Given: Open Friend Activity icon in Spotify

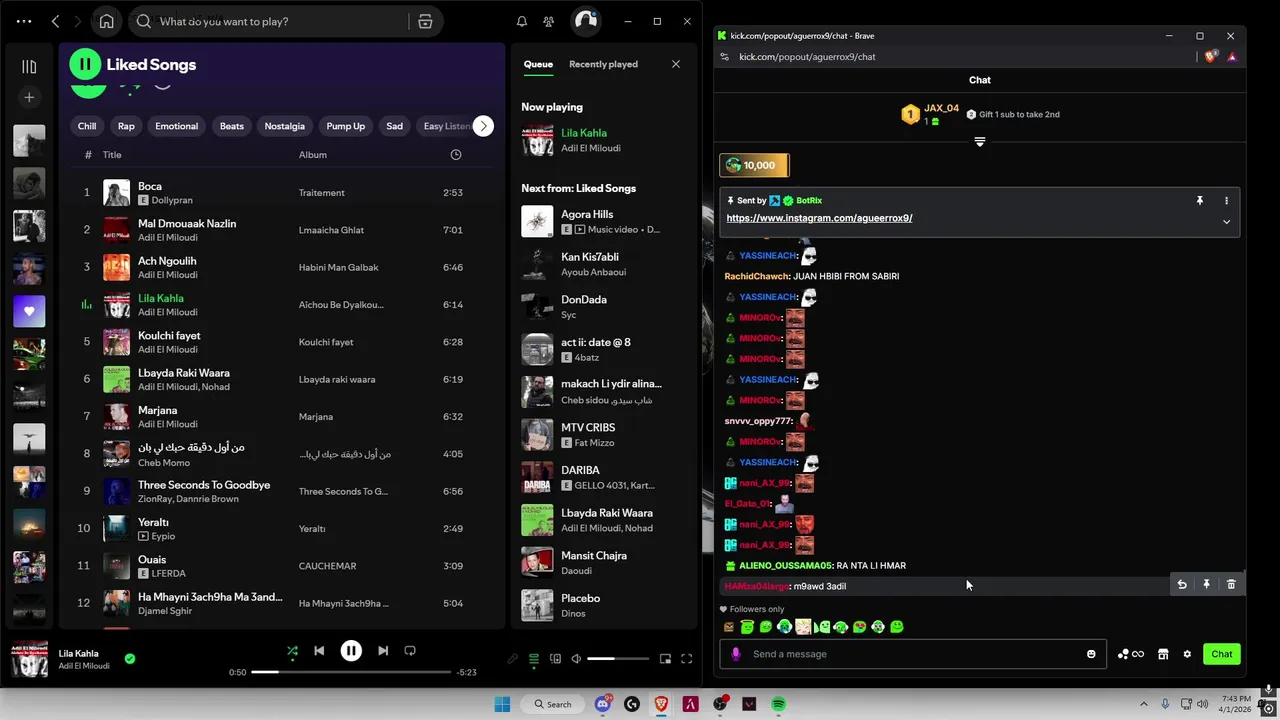Looking at the screenshot, I should coord(549,21).
